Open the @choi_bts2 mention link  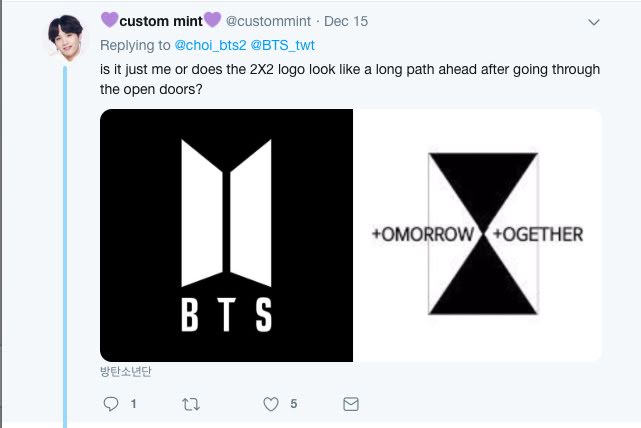[210, 45]
